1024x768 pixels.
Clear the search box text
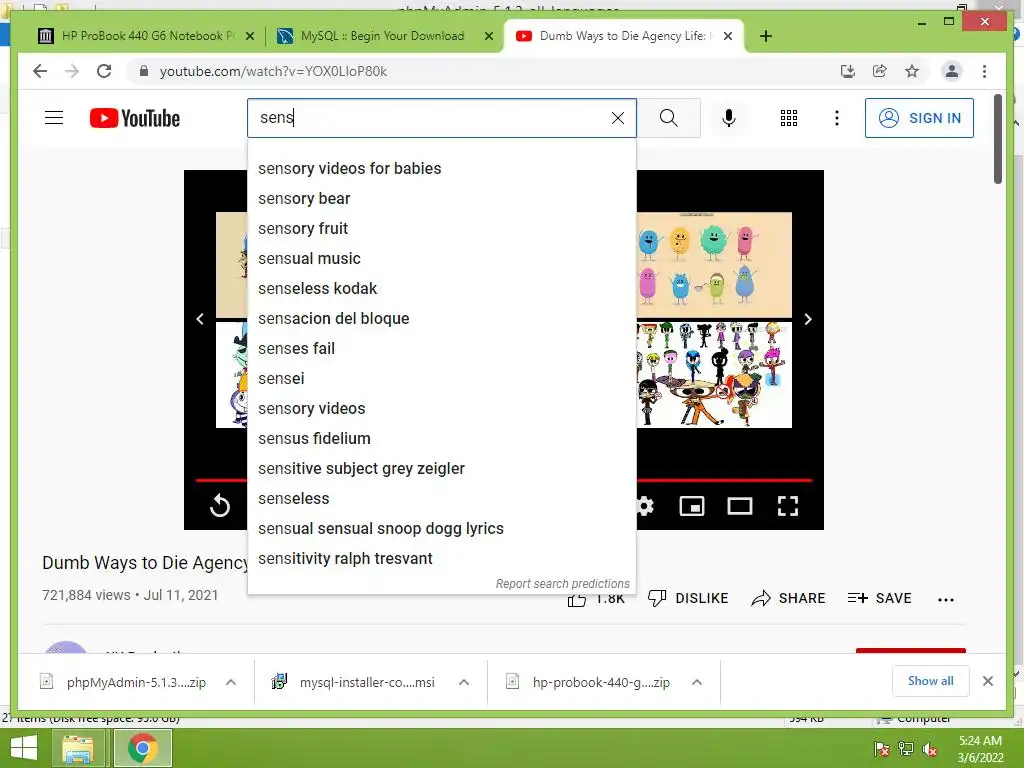617,118
